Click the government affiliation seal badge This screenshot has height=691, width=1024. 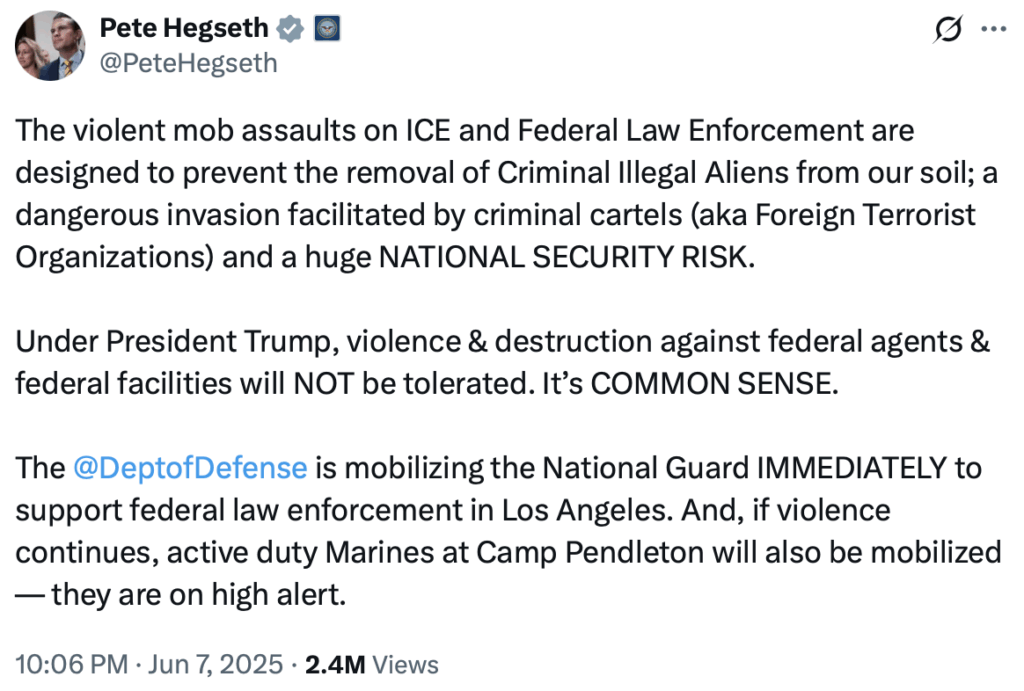327,29
